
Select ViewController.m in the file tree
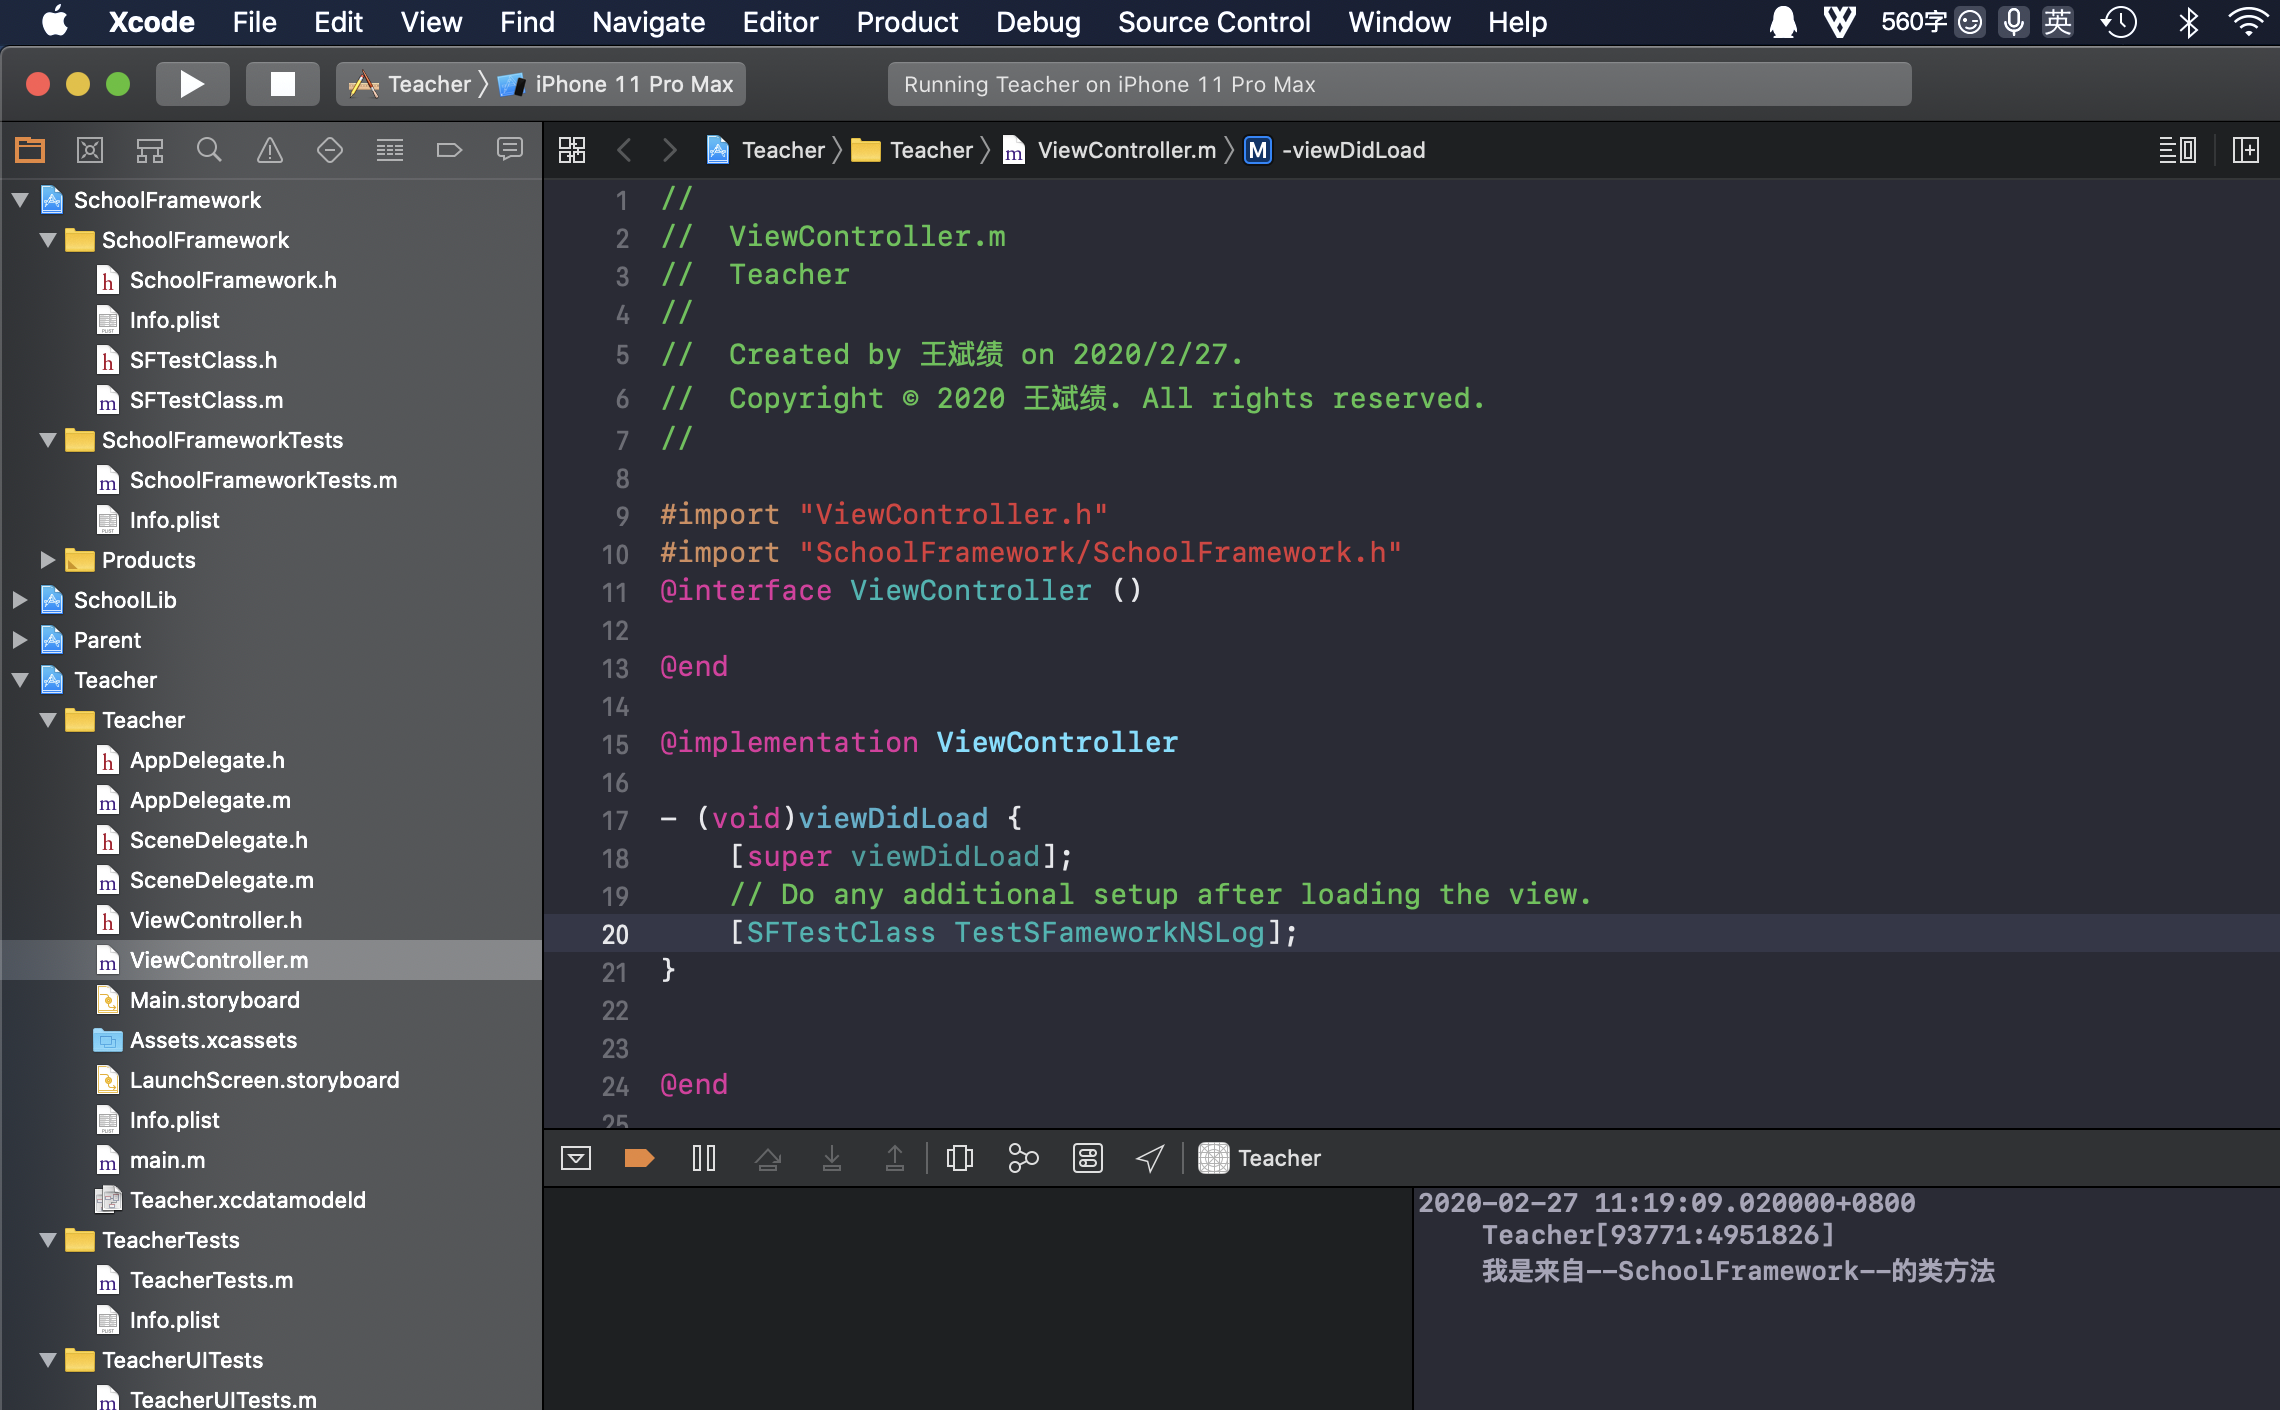tap(220, 959)
